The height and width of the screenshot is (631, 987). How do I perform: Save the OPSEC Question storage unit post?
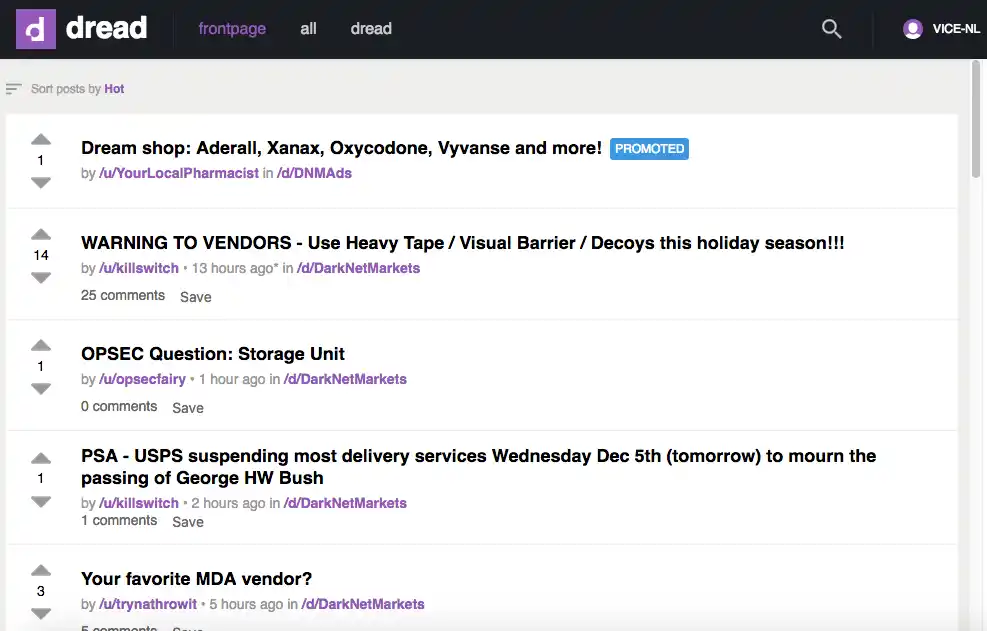[x=188, y=408]
